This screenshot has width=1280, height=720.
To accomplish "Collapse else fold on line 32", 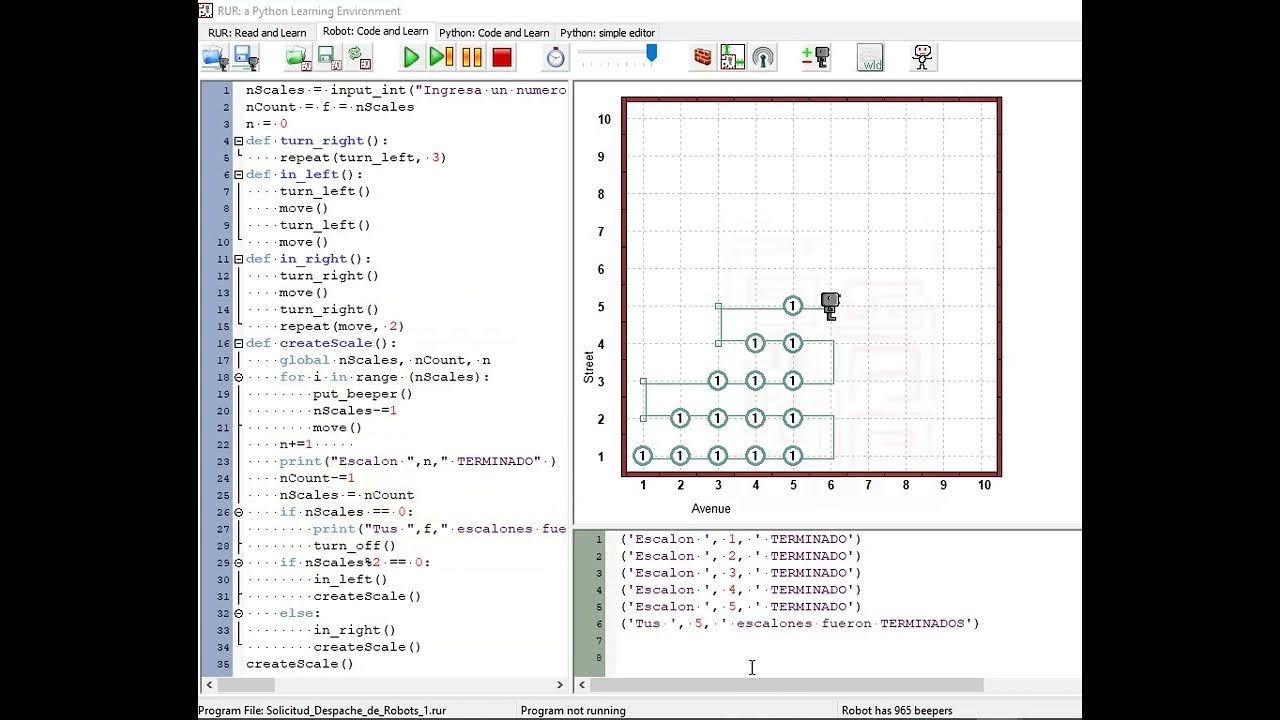I will 238,613.
